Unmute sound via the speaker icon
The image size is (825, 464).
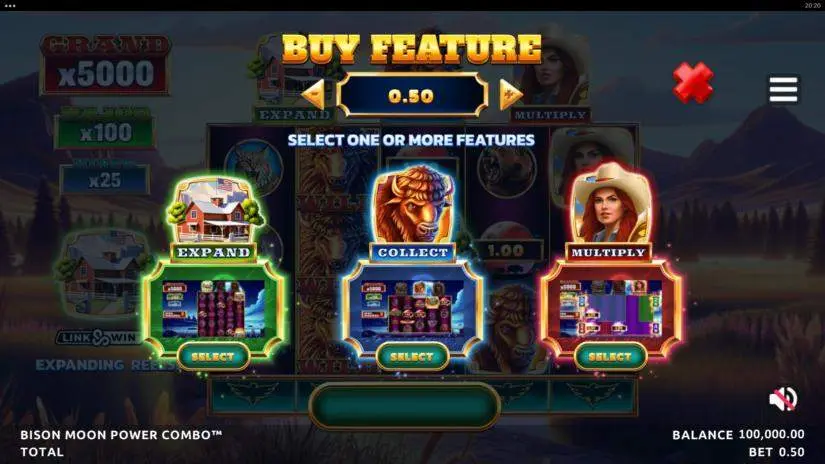point(783,399)
